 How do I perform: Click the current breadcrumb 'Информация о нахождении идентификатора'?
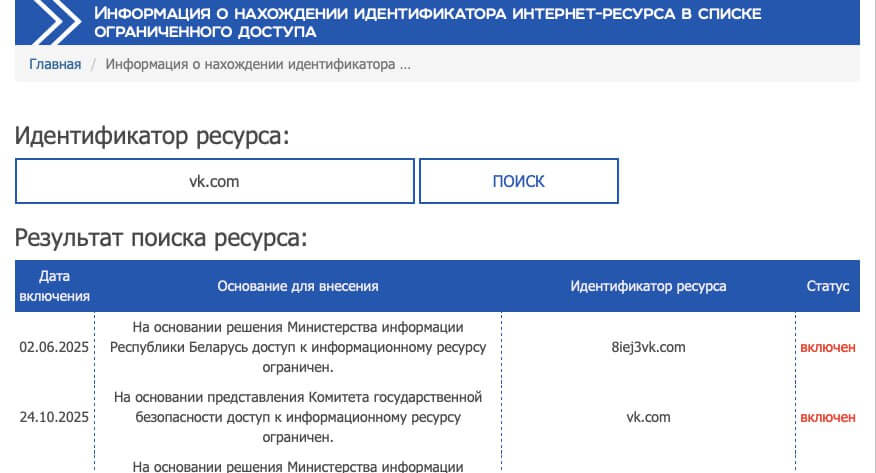tap(258, 65)
